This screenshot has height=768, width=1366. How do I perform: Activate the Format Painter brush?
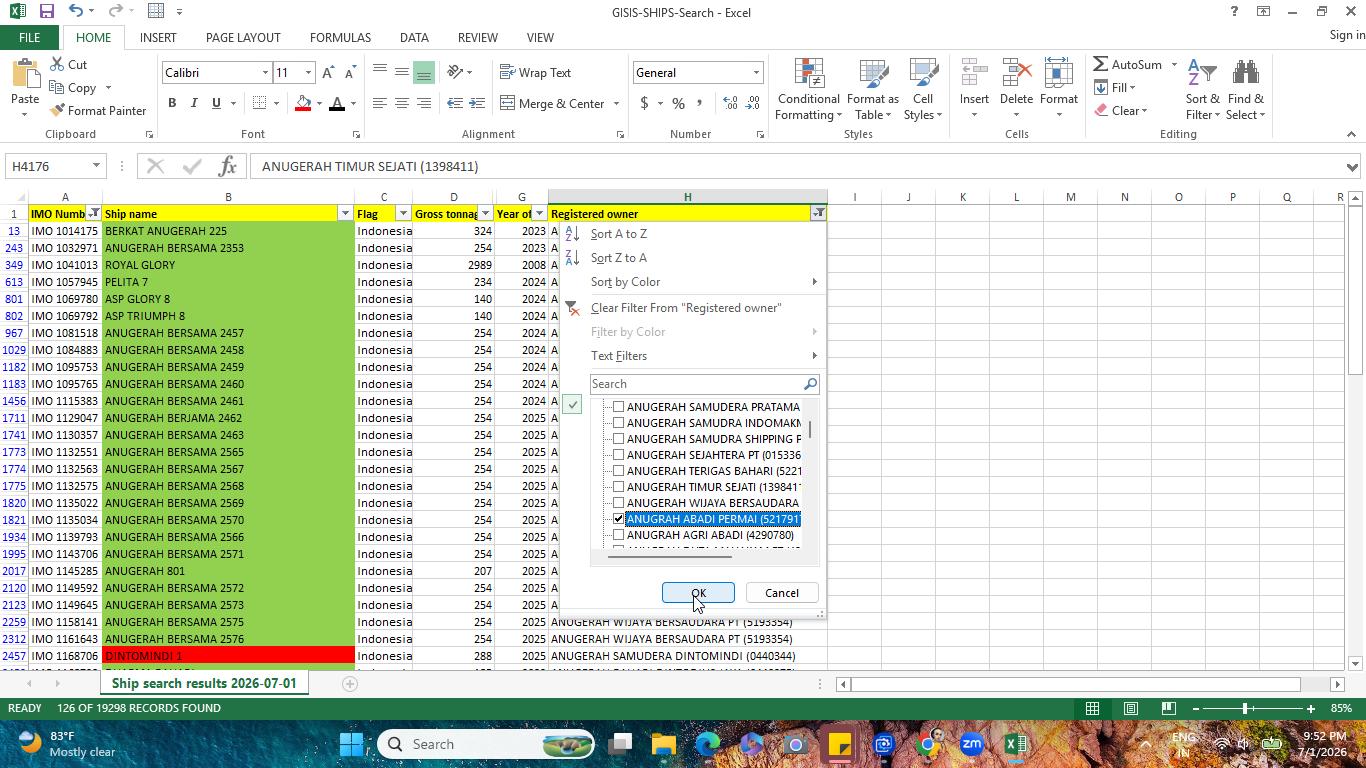tap(97, 110)
